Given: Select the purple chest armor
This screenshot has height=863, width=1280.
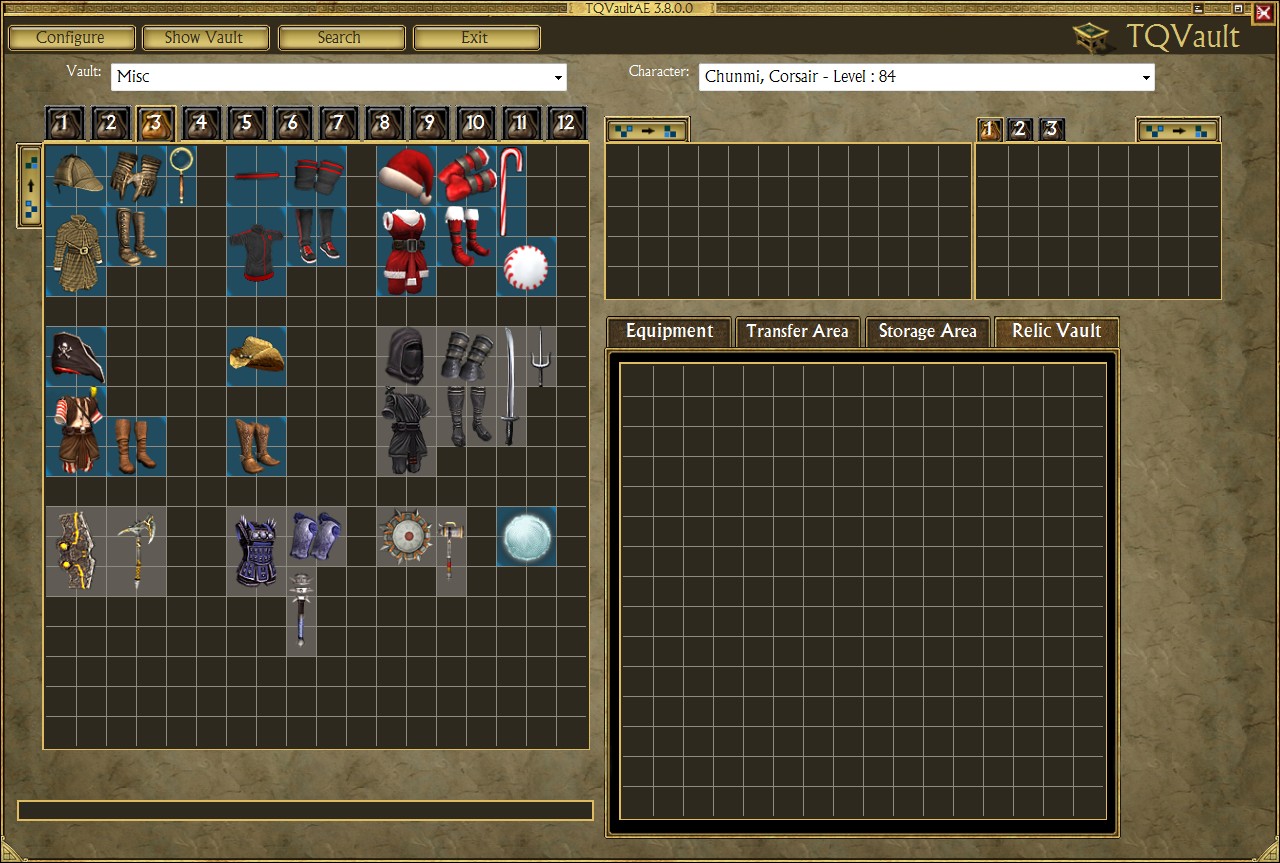Looking at the screenshot, I should pos(256,551).
